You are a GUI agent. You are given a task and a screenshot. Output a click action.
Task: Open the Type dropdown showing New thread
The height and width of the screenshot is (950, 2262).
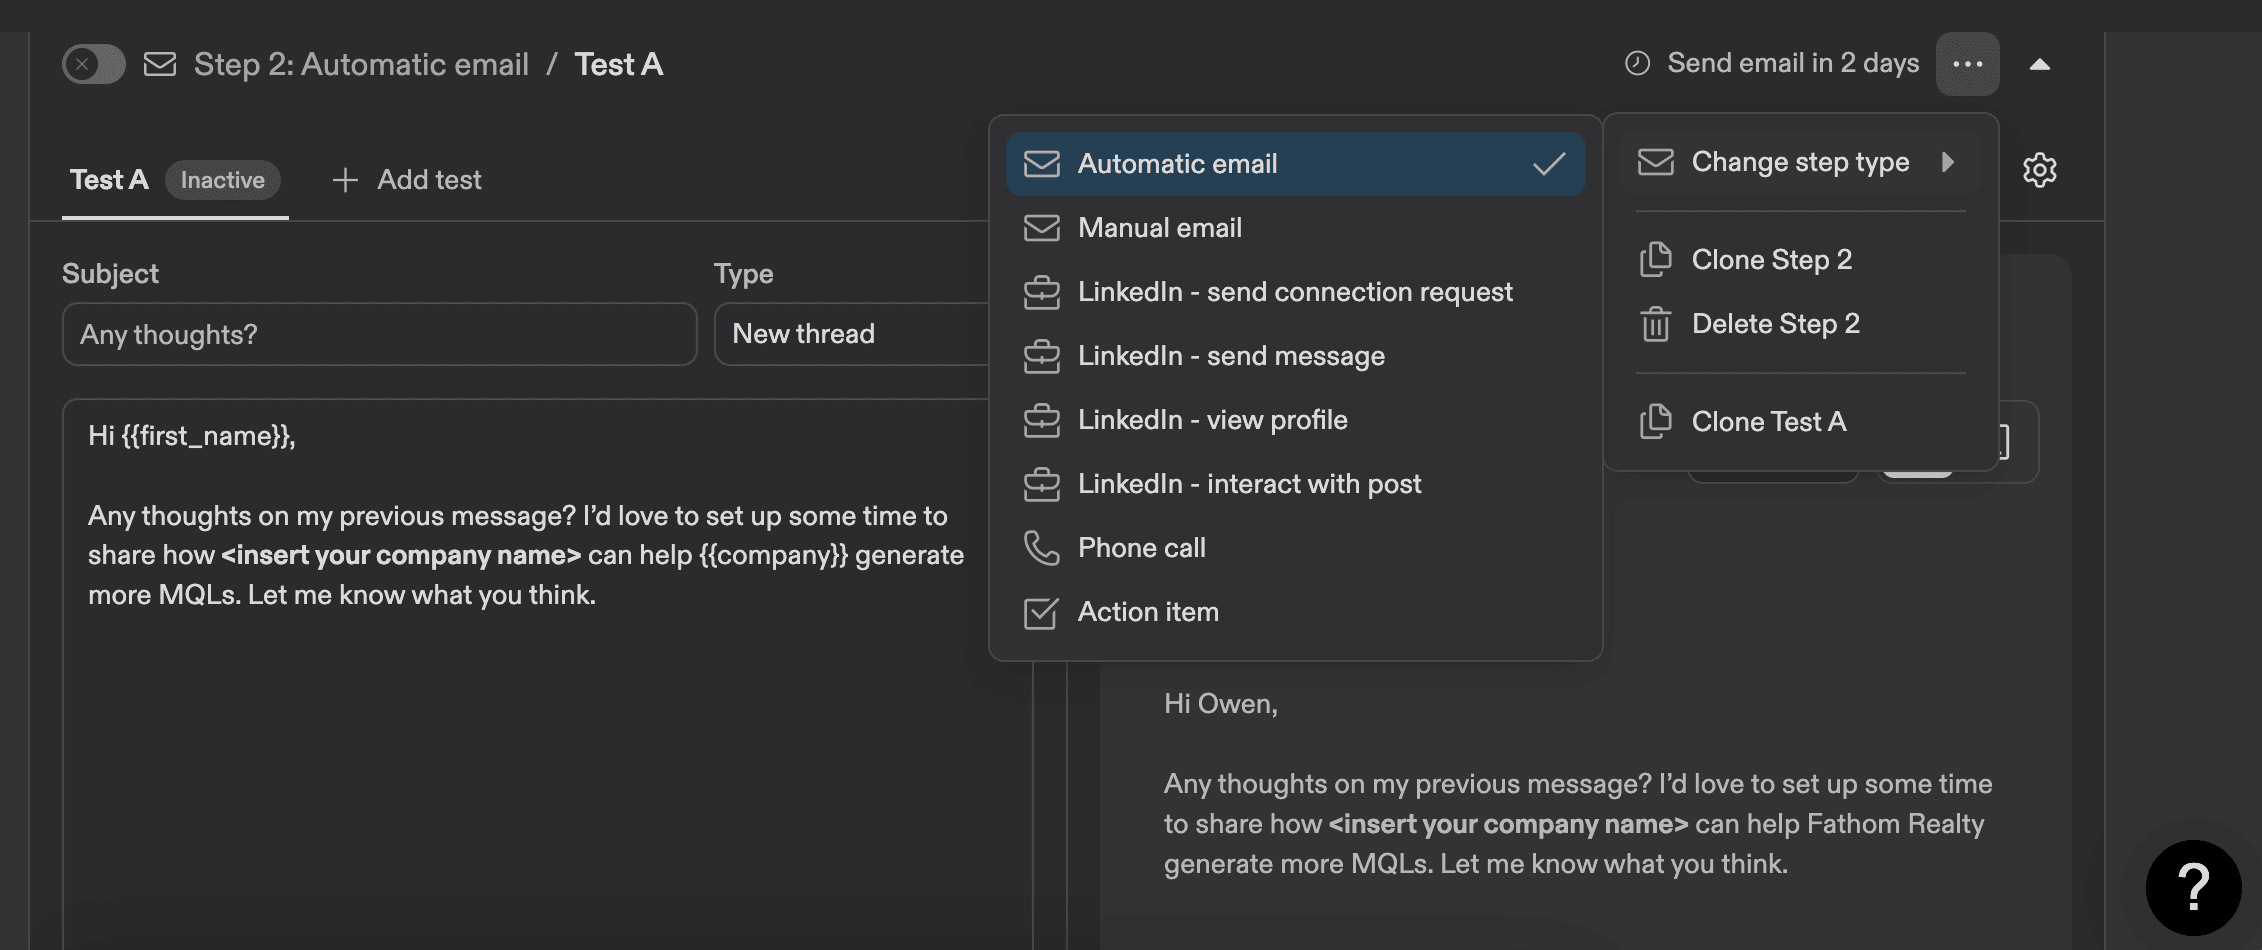click(852, 334)
